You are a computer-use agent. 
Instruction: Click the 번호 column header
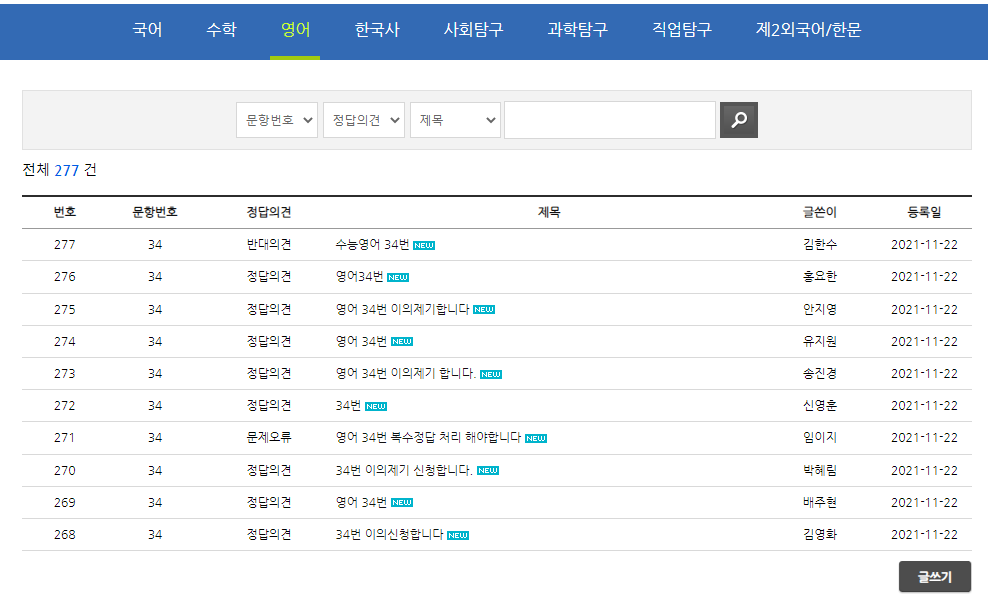tap(65, 212)
